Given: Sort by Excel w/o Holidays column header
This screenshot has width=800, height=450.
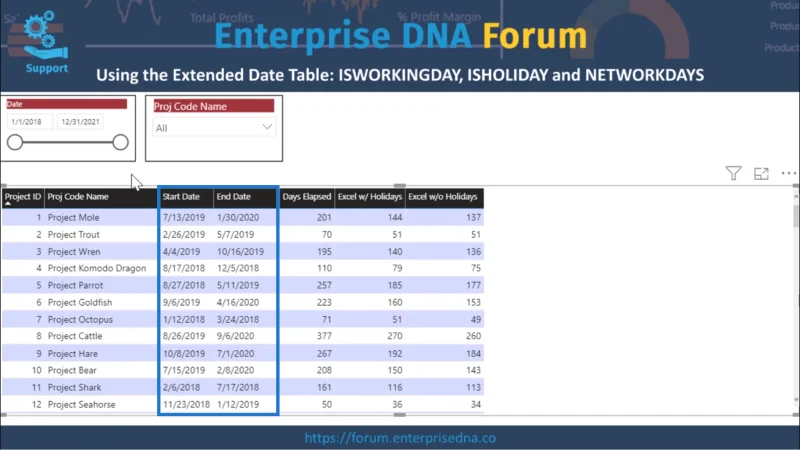Looking at the screenshot, I should tap(443, 197).
